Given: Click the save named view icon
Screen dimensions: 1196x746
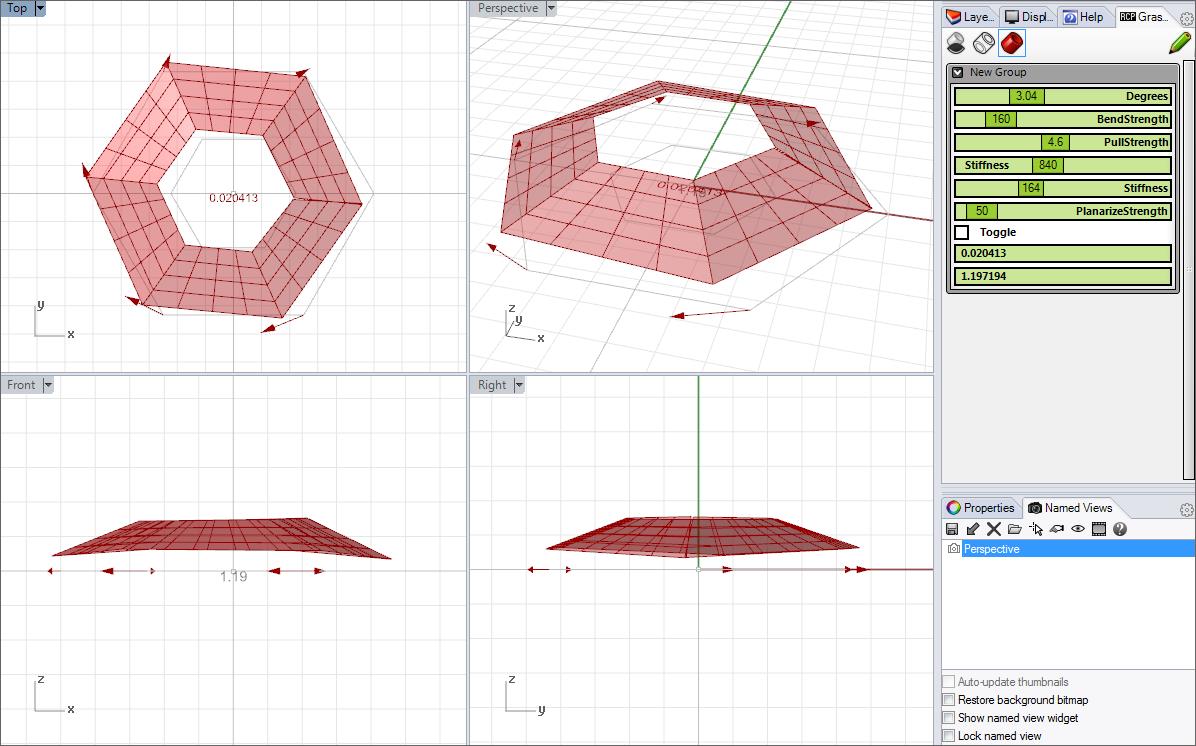Looking at the screenshot, I should (x=952, y=529).
